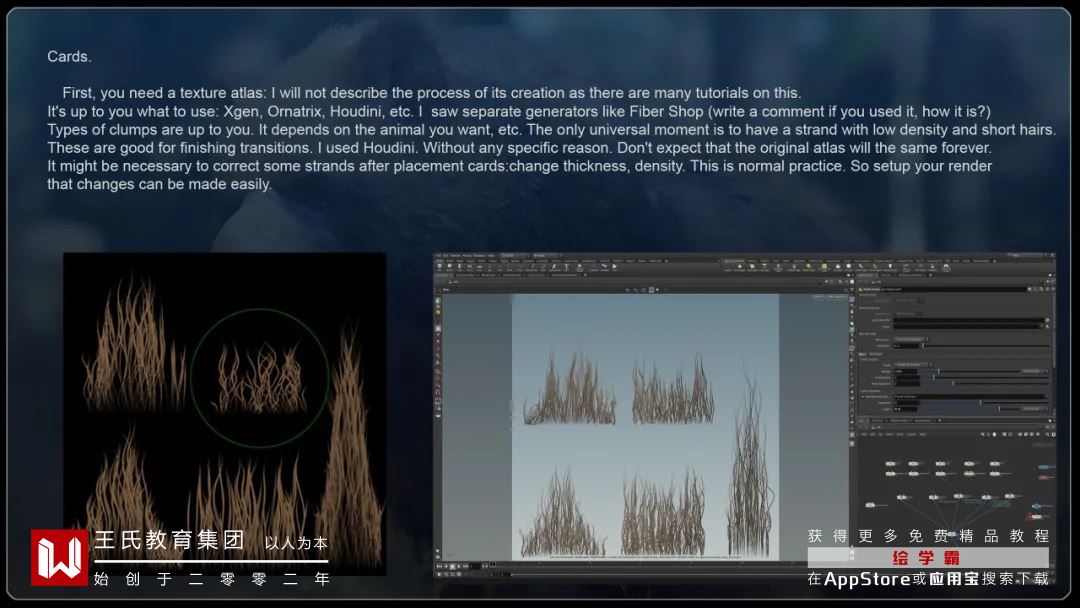The width and height of the screenshot is (1080, 608).
Task: Select the Font (T) shelf tool
Action: pos(566,266)
